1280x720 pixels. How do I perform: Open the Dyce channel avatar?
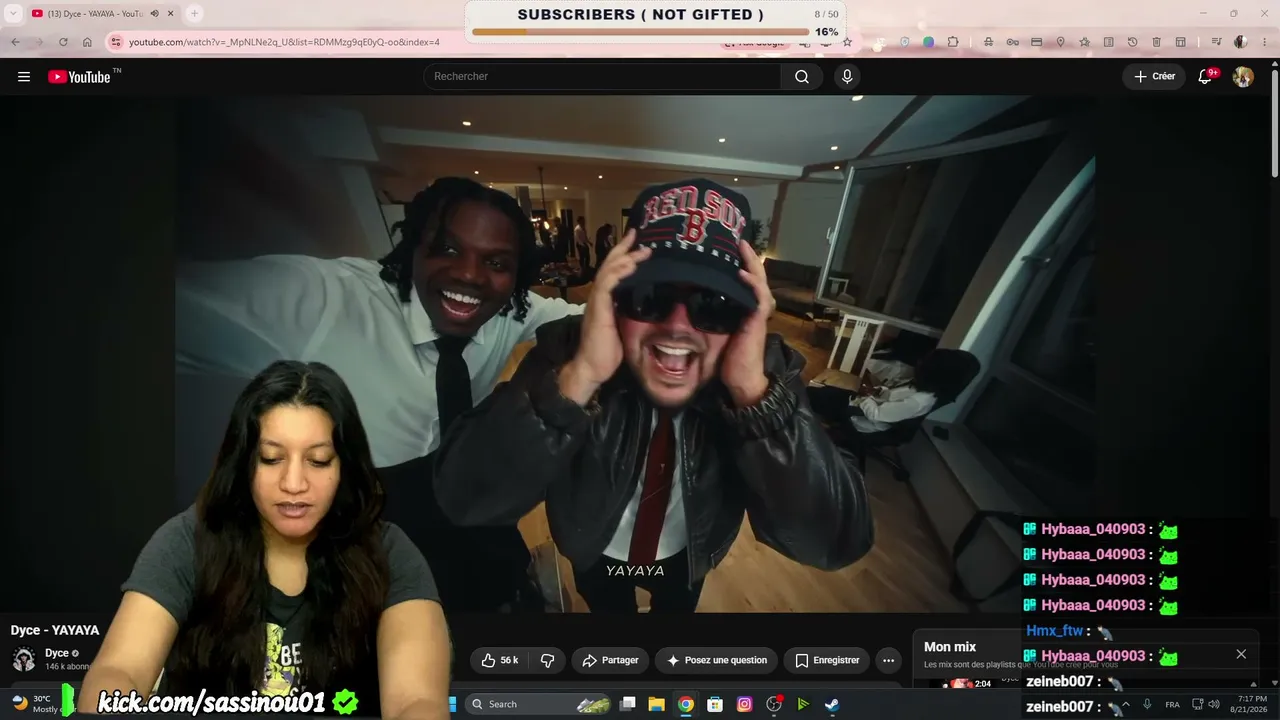tap(24, 659)
